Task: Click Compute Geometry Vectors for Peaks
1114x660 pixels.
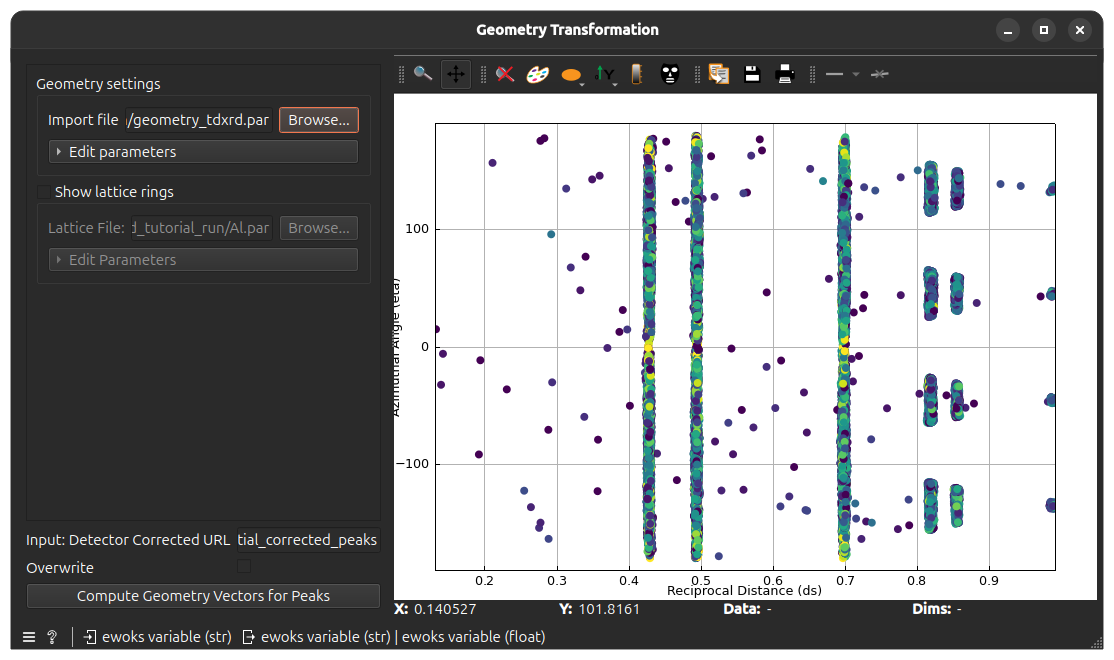Action: coord(203,596)
